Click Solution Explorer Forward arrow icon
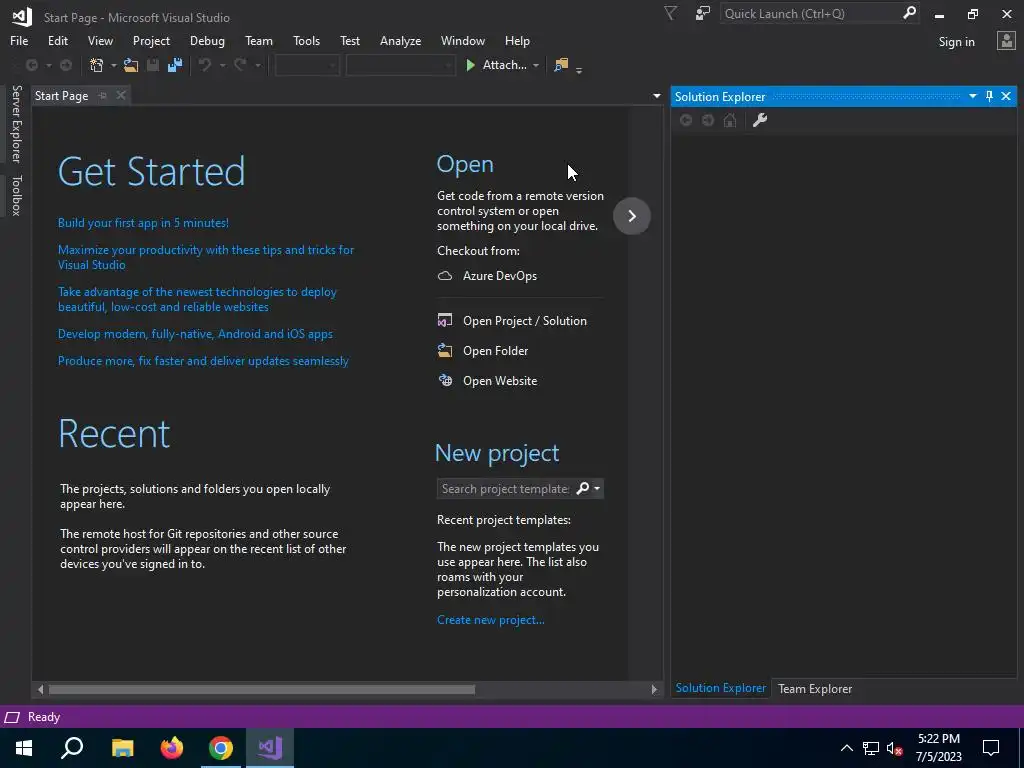Image resolution: width=1024 pixels, height=768 pixels. (708, 121)
